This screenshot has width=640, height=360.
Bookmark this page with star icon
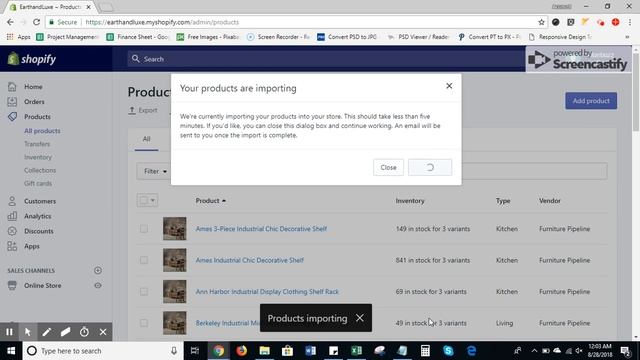pos(541,22)
